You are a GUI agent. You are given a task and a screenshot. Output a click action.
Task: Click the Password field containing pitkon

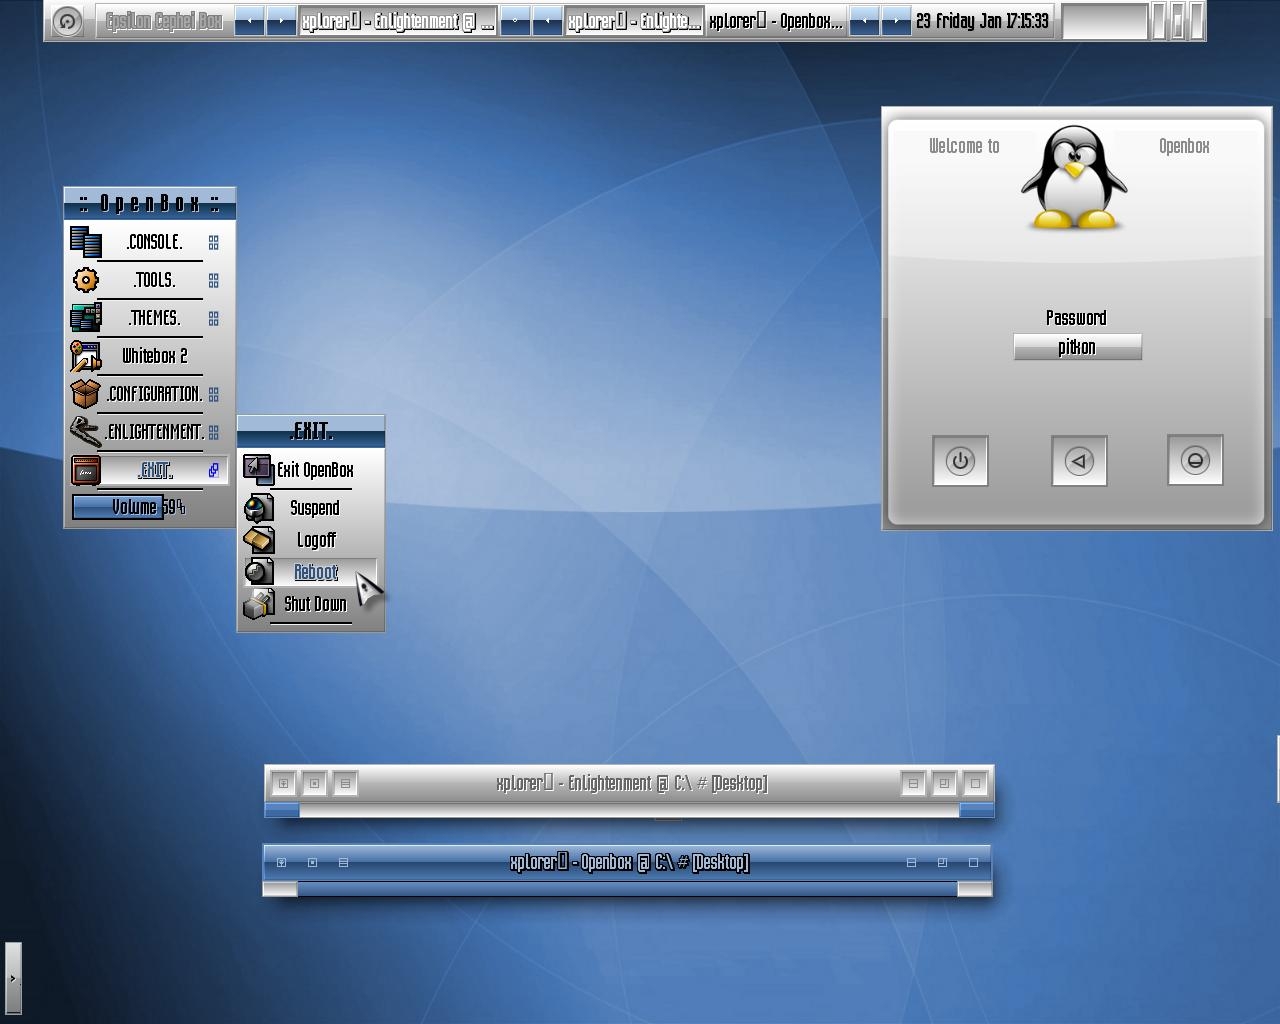click(1077, 347)
